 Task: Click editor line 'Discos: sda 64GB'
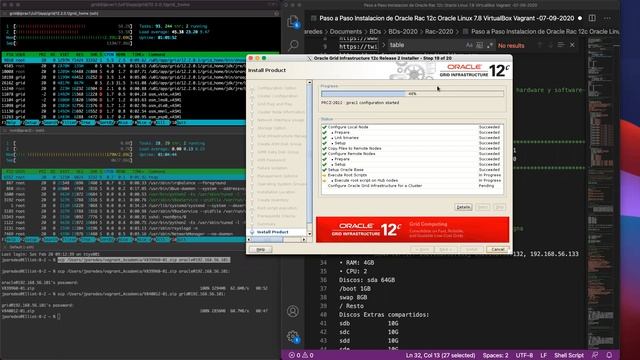pyautogui.click(x=367, y=280)
